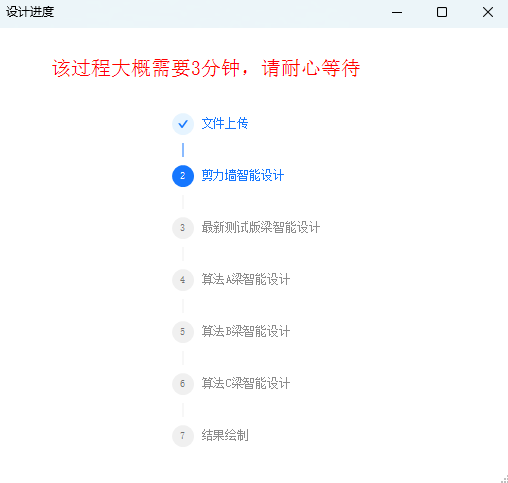Viewport: 508px width, 483px height.
Task: Select the 最新测试版梁智能设计 step label
Action: tap(261, 228)
